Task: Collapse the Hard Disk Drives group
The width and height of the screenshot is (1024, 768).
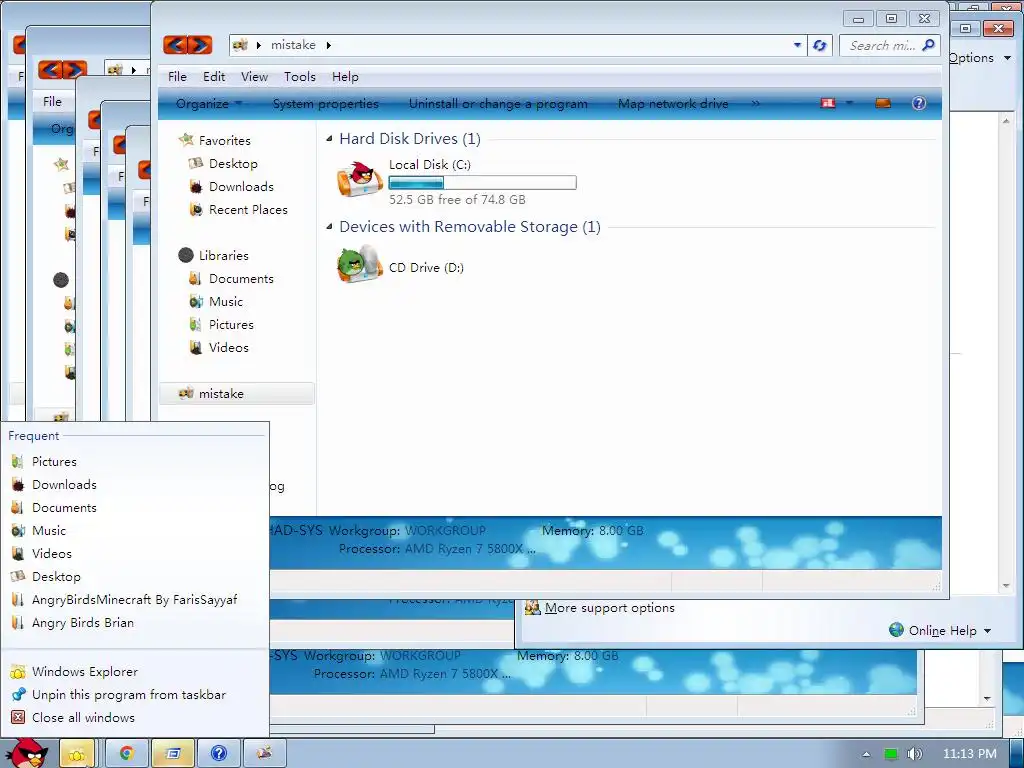Action: click(x=329, y=138)
